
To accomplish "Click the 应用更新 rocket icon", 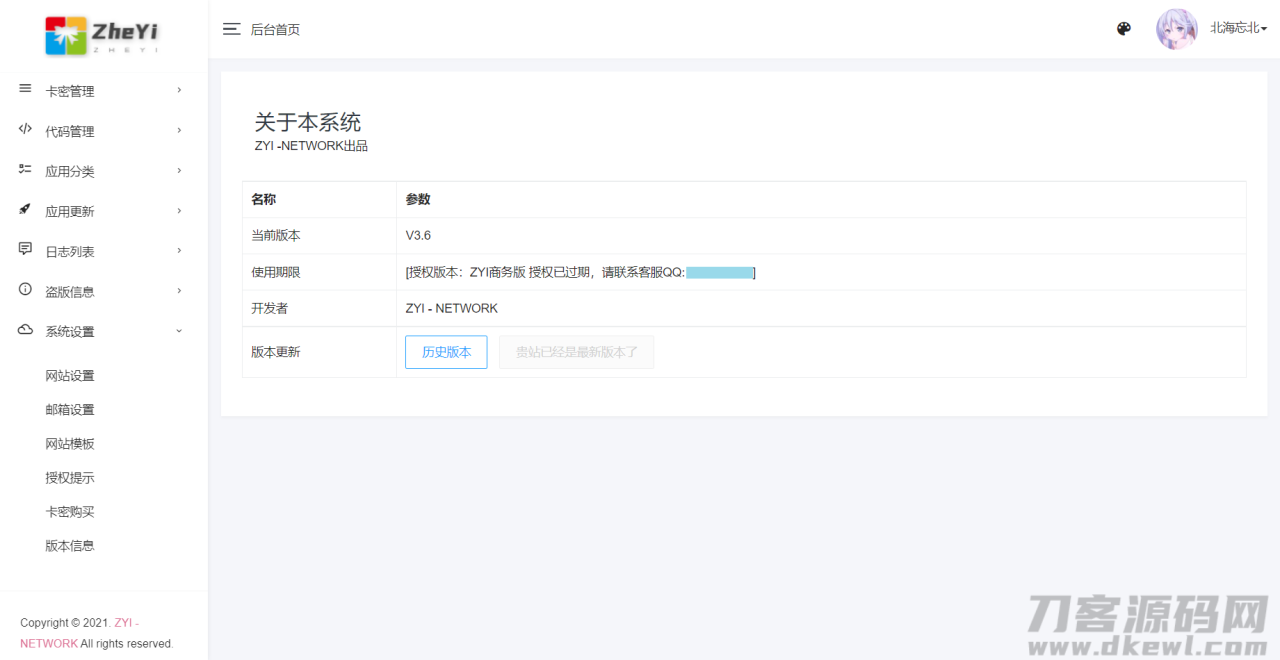I will tap(24, 210).
